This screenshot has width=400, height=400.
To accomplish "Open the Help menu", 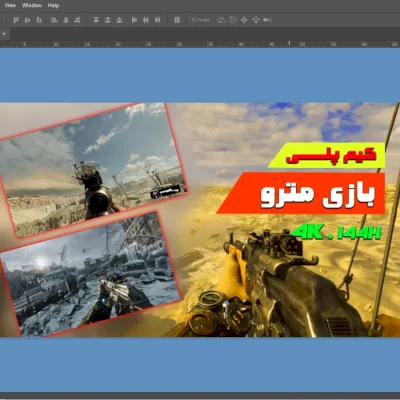I will pyautogui.click(x=53, y=5).
